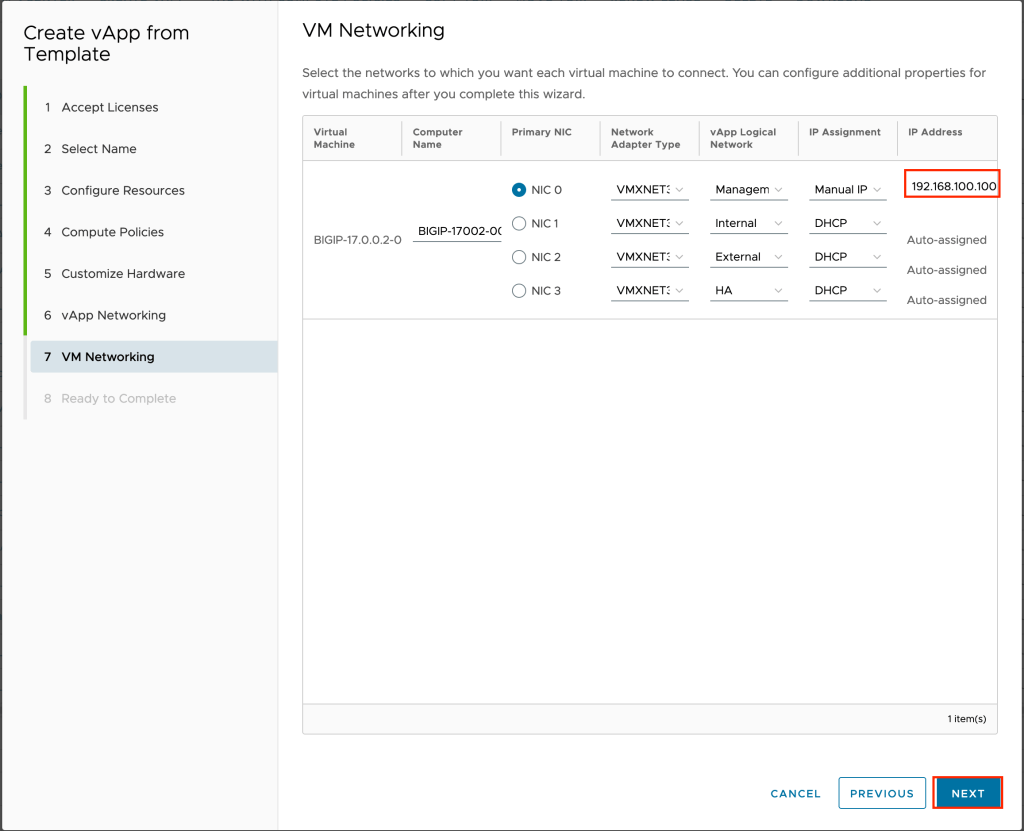
Task: Select NIC 2 as primary NIC
Action: point(518,257)
